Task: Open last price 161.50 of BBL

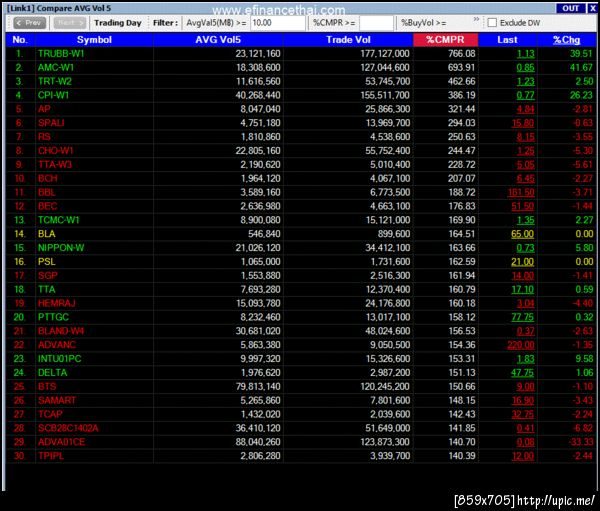Action: pyautogui.click(x=521, y=193)
